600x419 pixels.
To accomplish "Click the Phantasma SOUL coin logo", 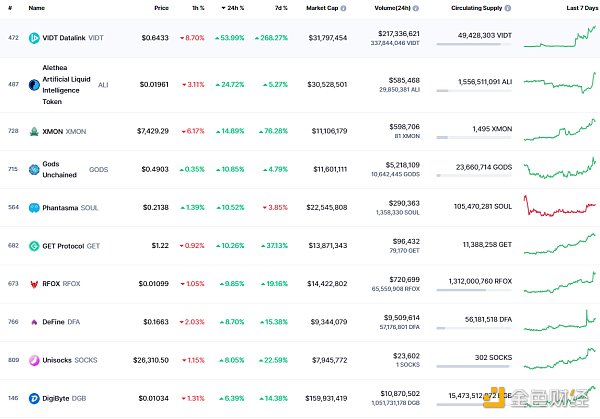I will [35, 208].
